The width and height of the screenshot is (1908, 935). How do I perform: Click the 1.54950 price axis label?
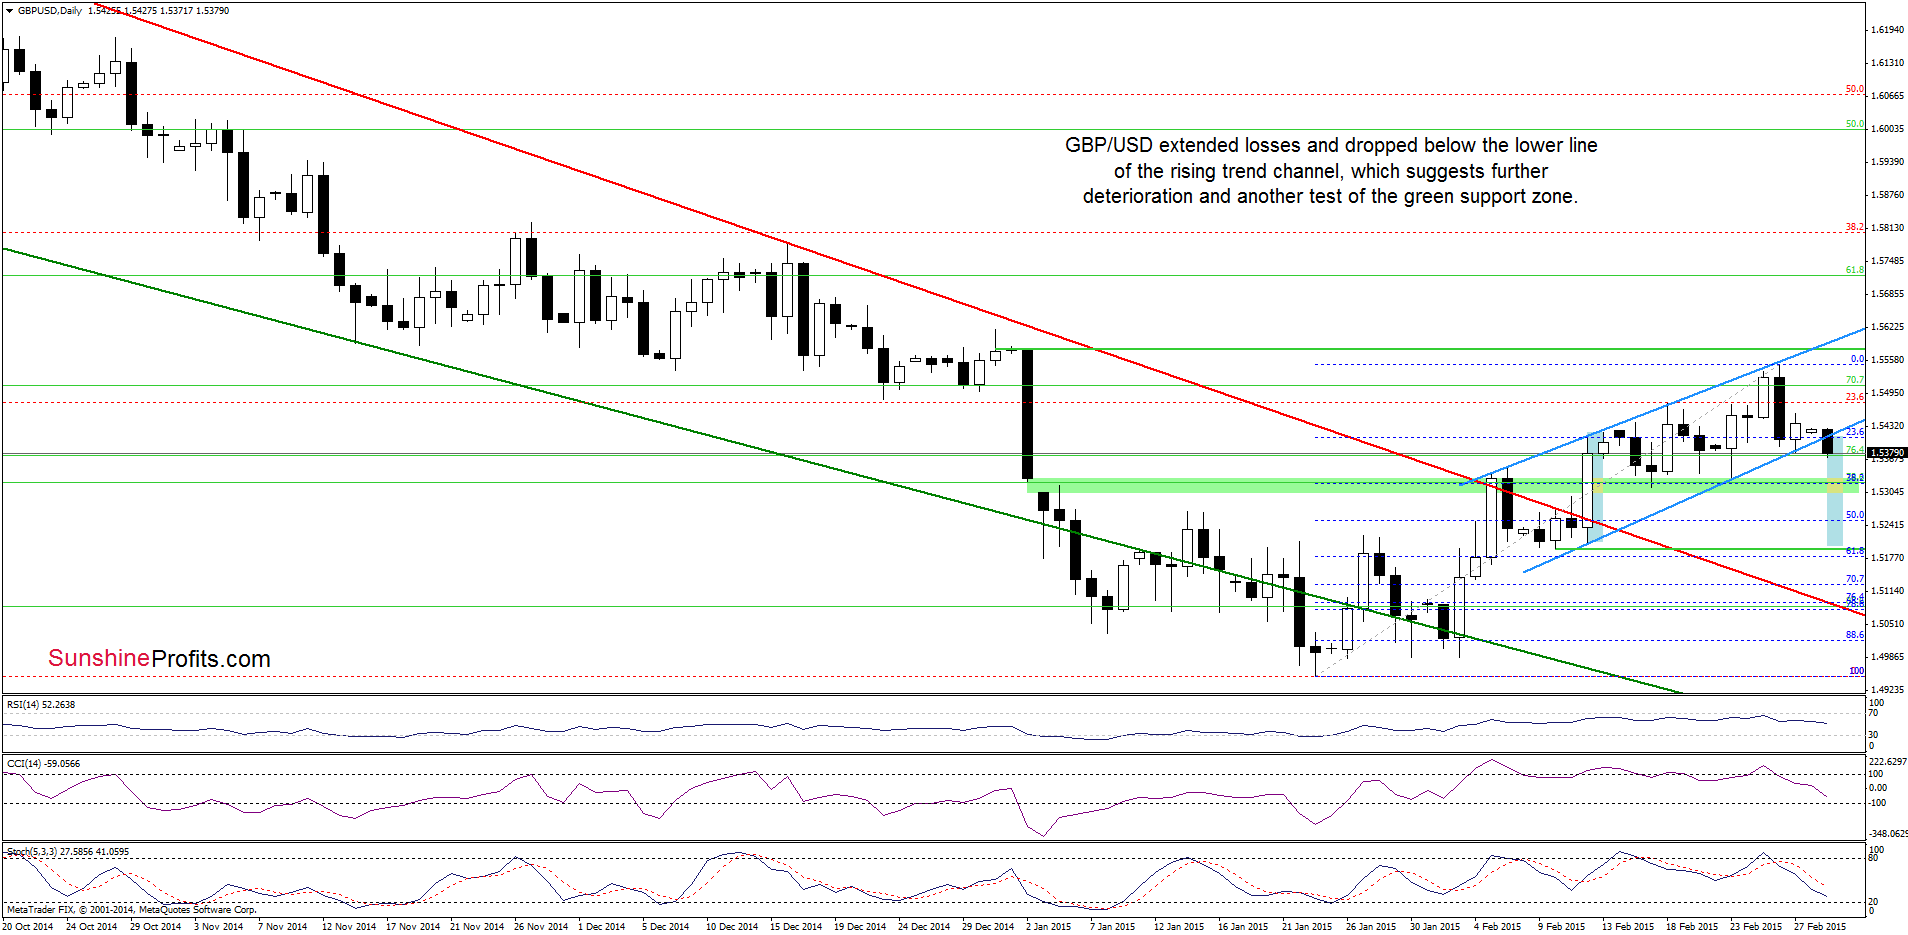tap(1887, 393)
